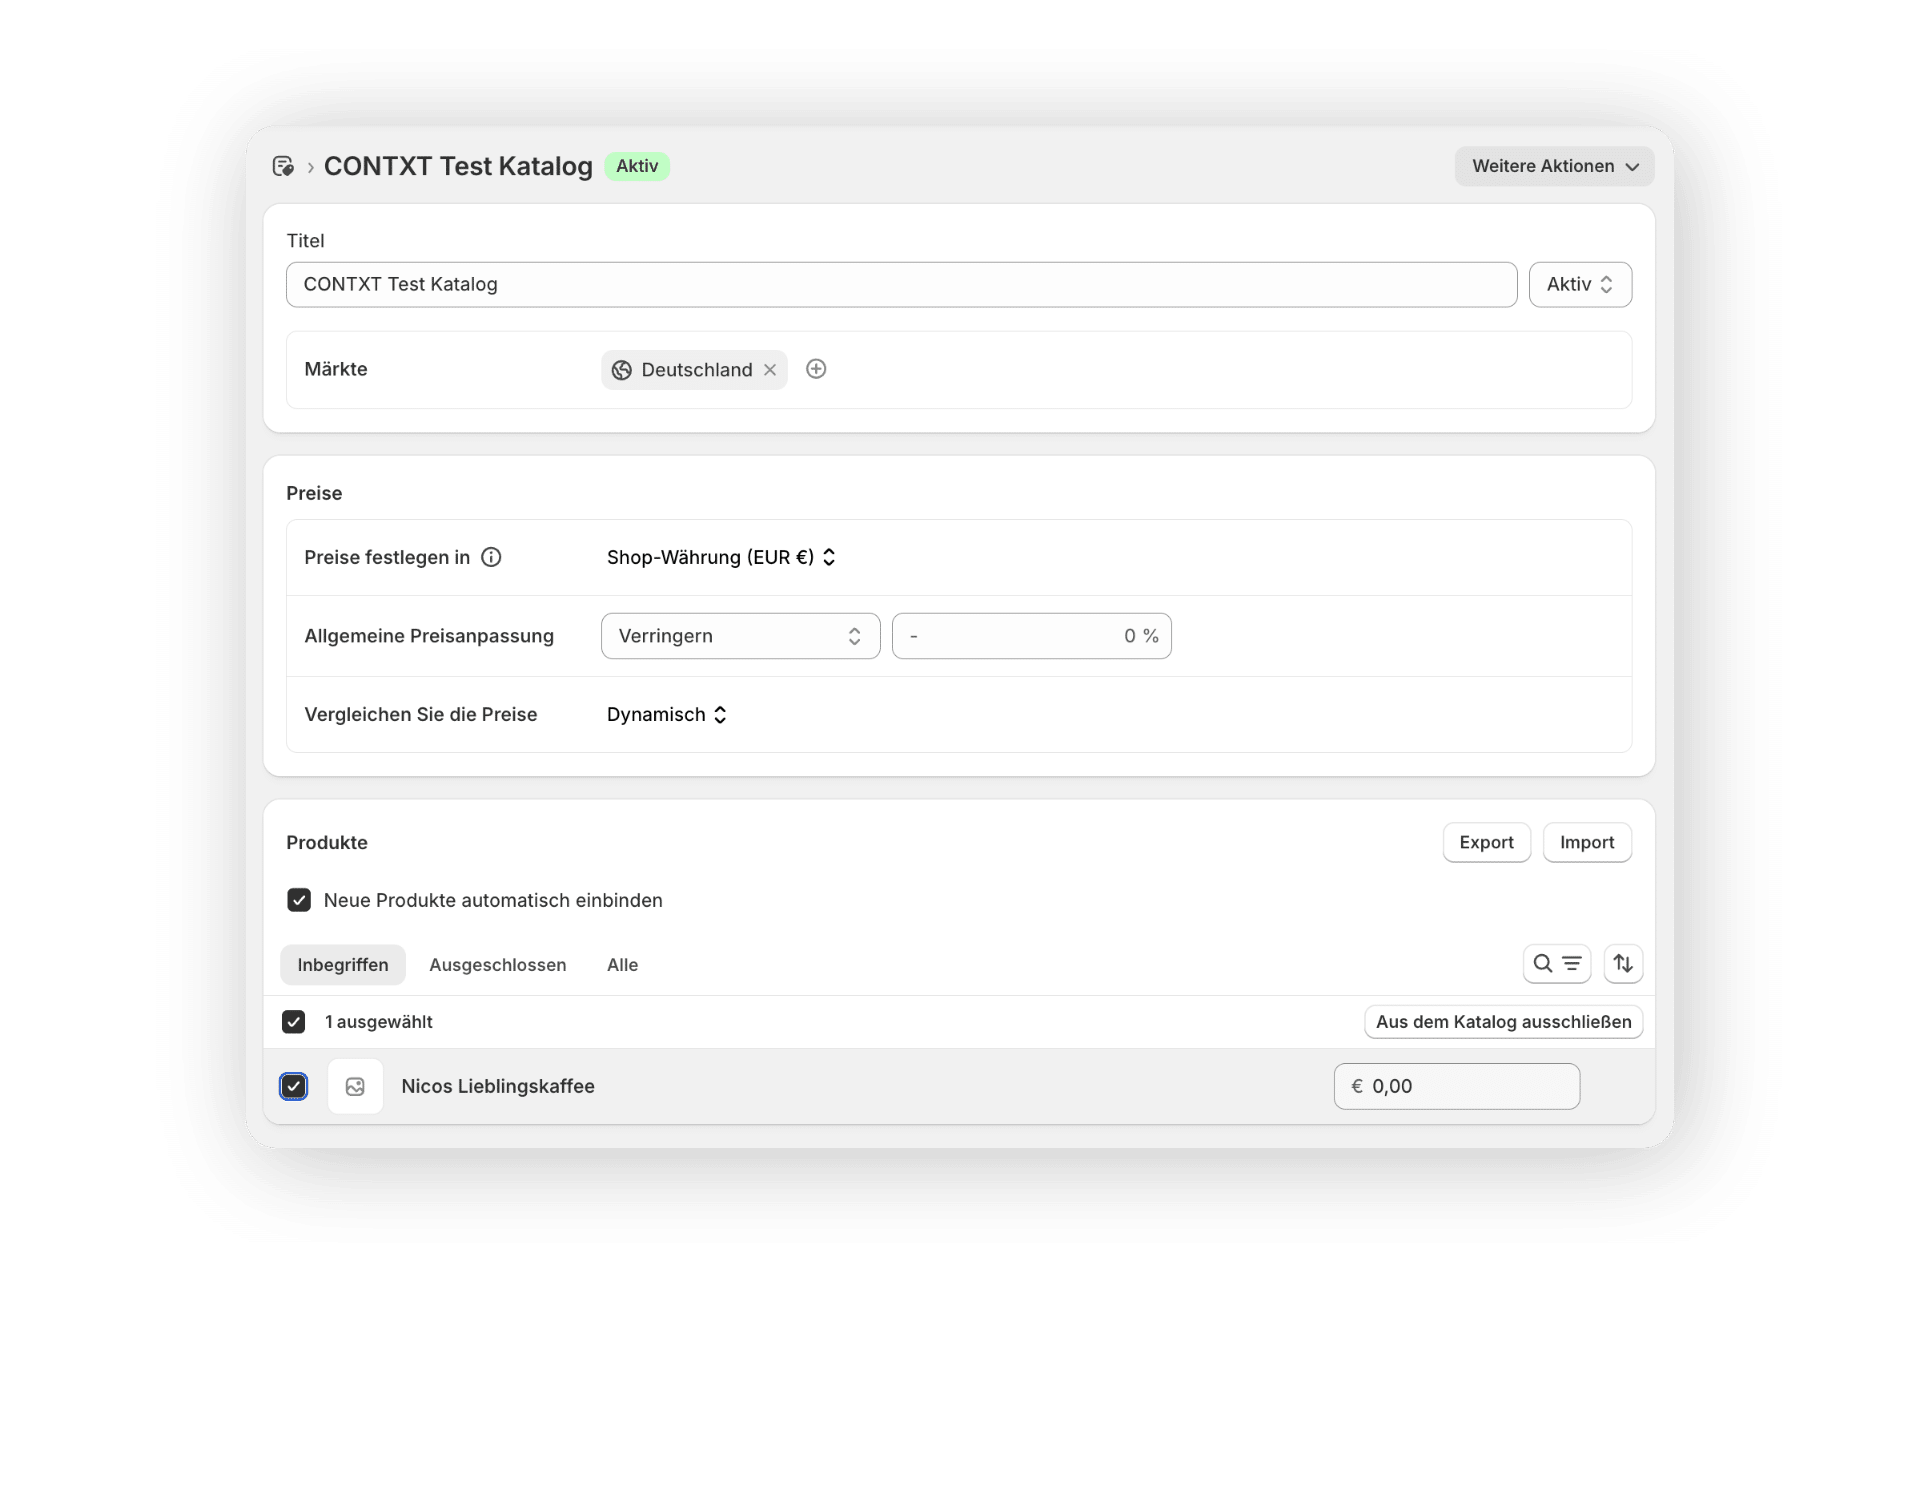1920x1500 pixels.
Task: Add a market with plus icon
Action: pyautogui.click(x=816, y=369)
